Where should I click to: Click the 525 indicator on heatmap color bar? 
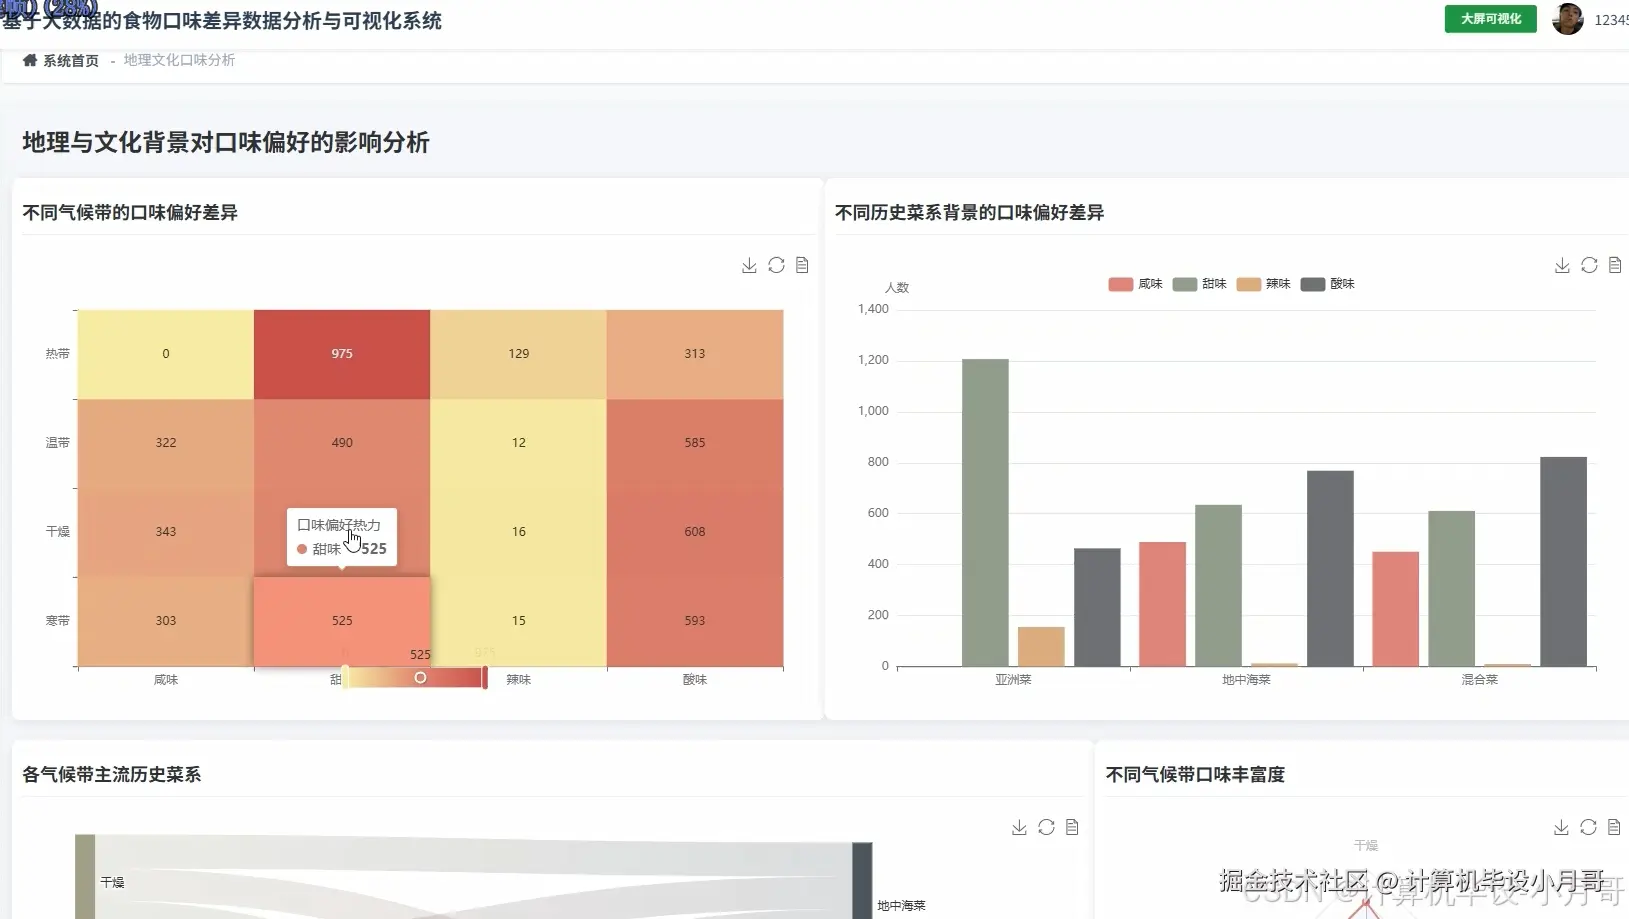(420, 677)
